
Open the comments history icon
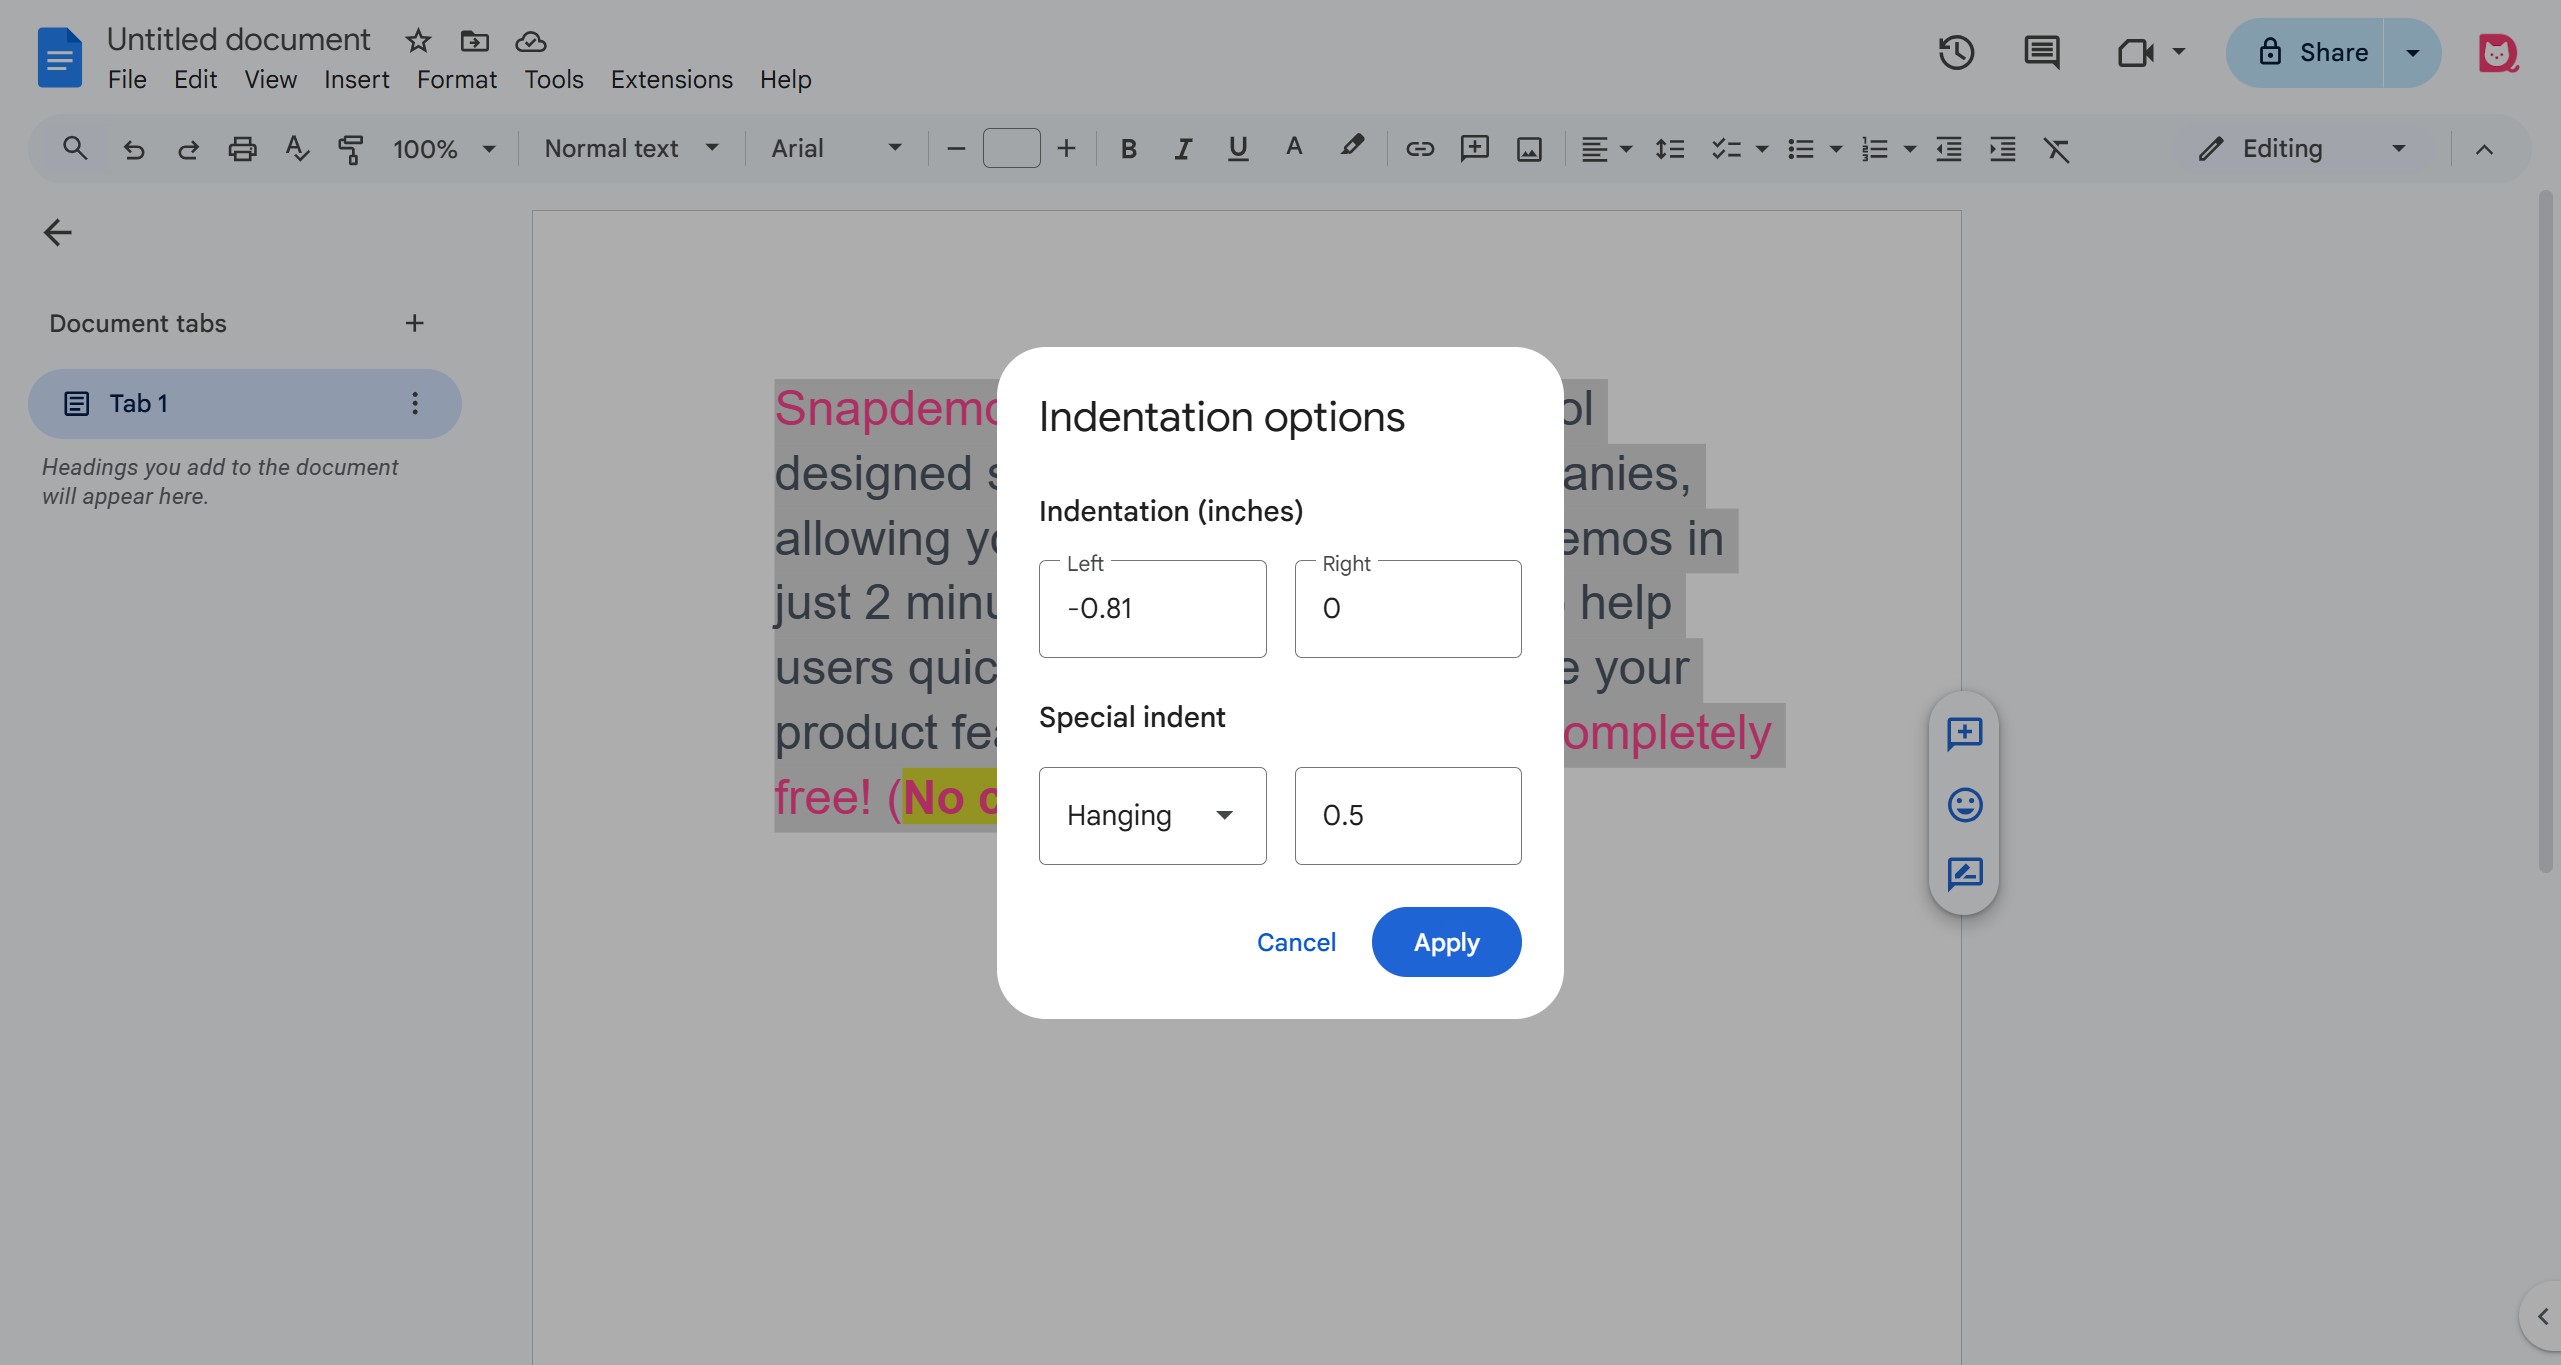[2042, 52]
